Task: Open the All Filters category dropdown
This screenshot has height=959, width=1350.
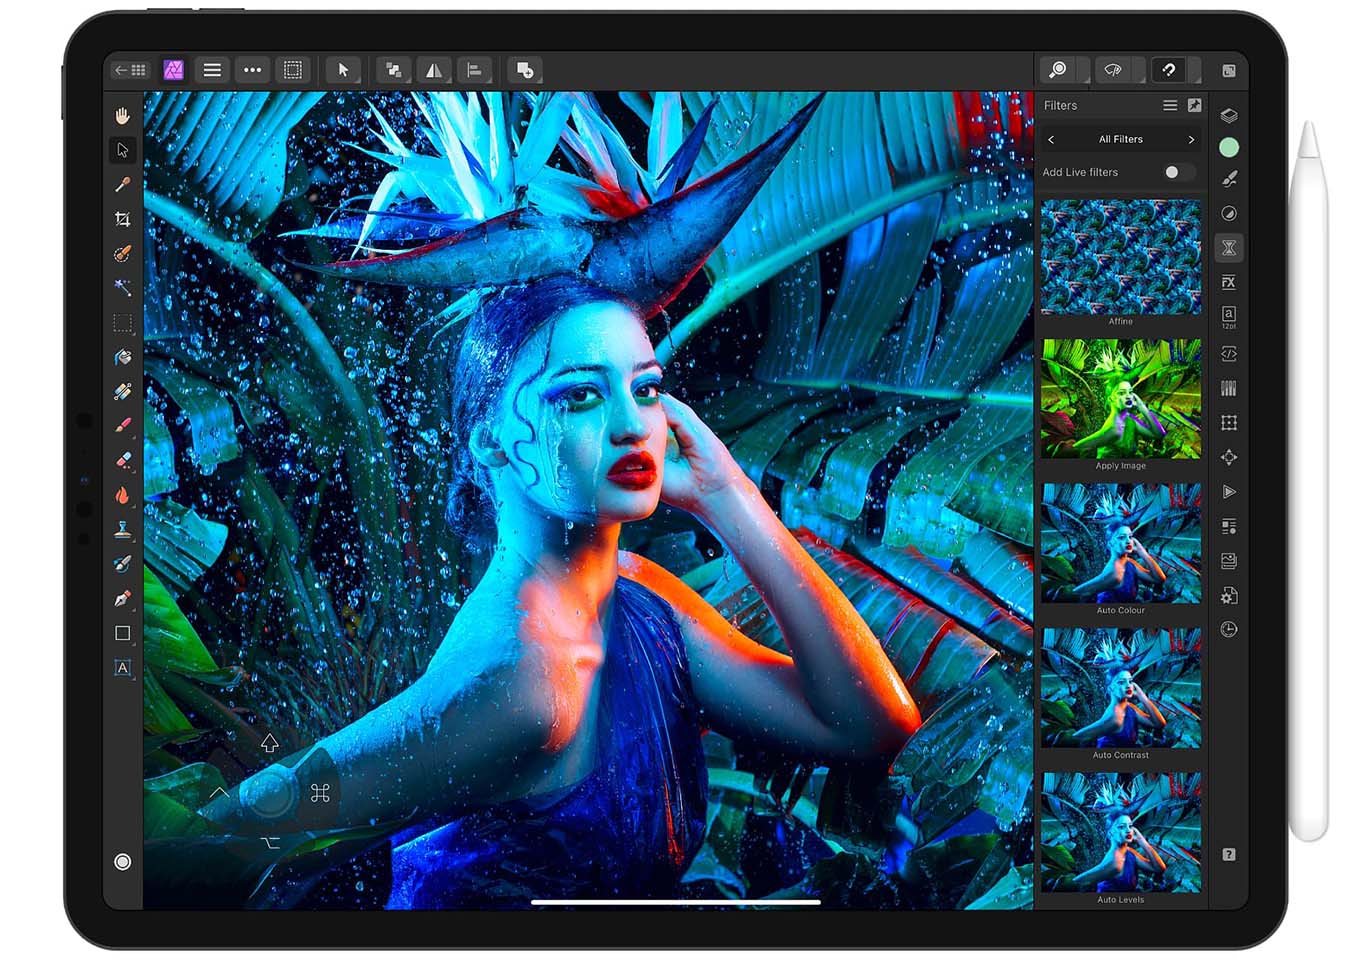Action: point(1121,139)
